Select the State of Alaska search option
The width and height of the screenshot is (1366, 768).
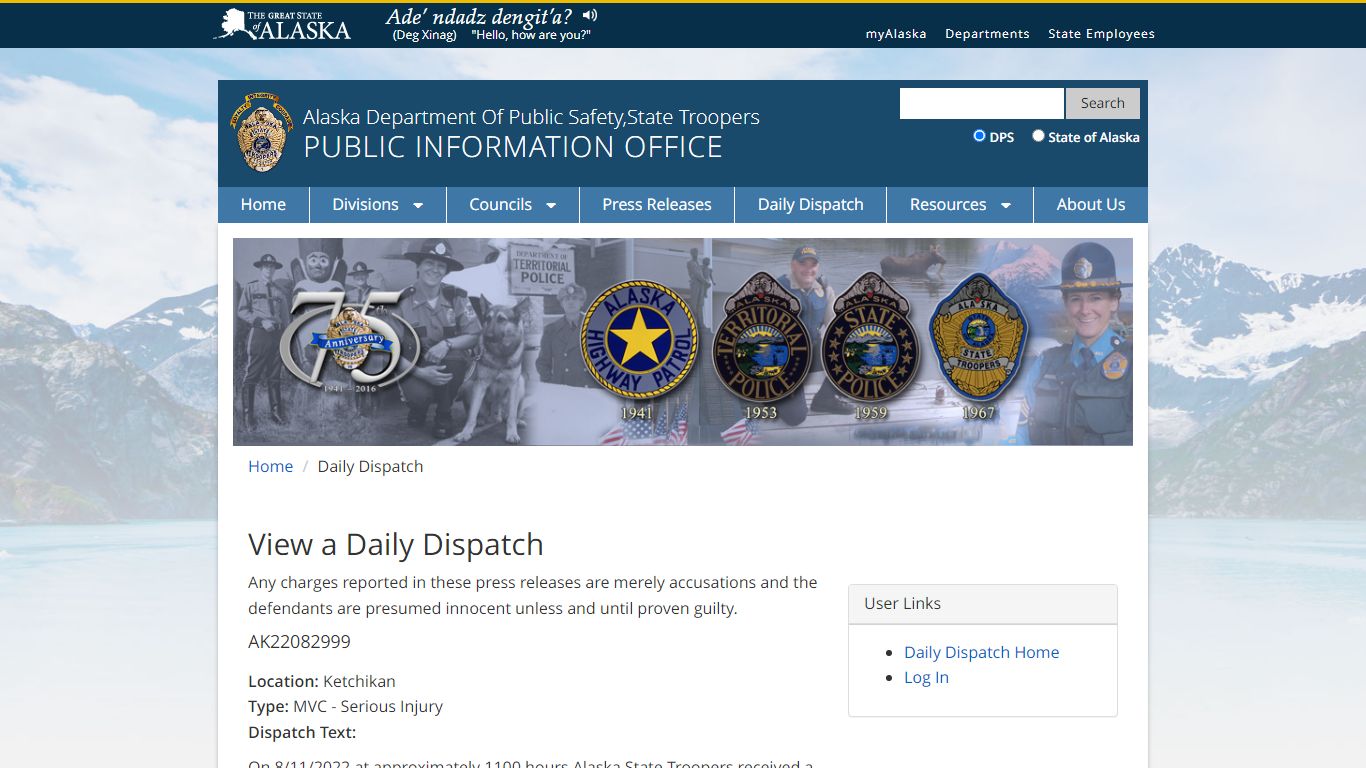click(x=1038, y=136)
